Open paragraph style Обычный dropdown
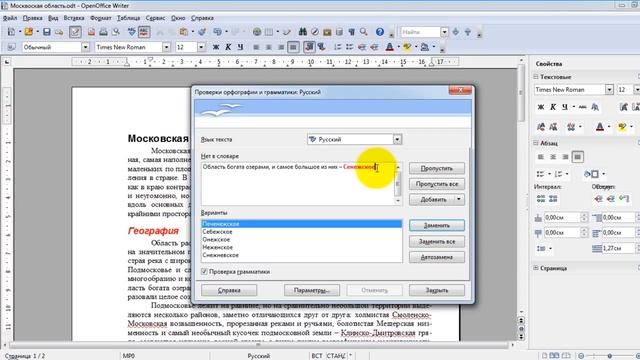This screenshot has height=360, width=640. point(85,47)
